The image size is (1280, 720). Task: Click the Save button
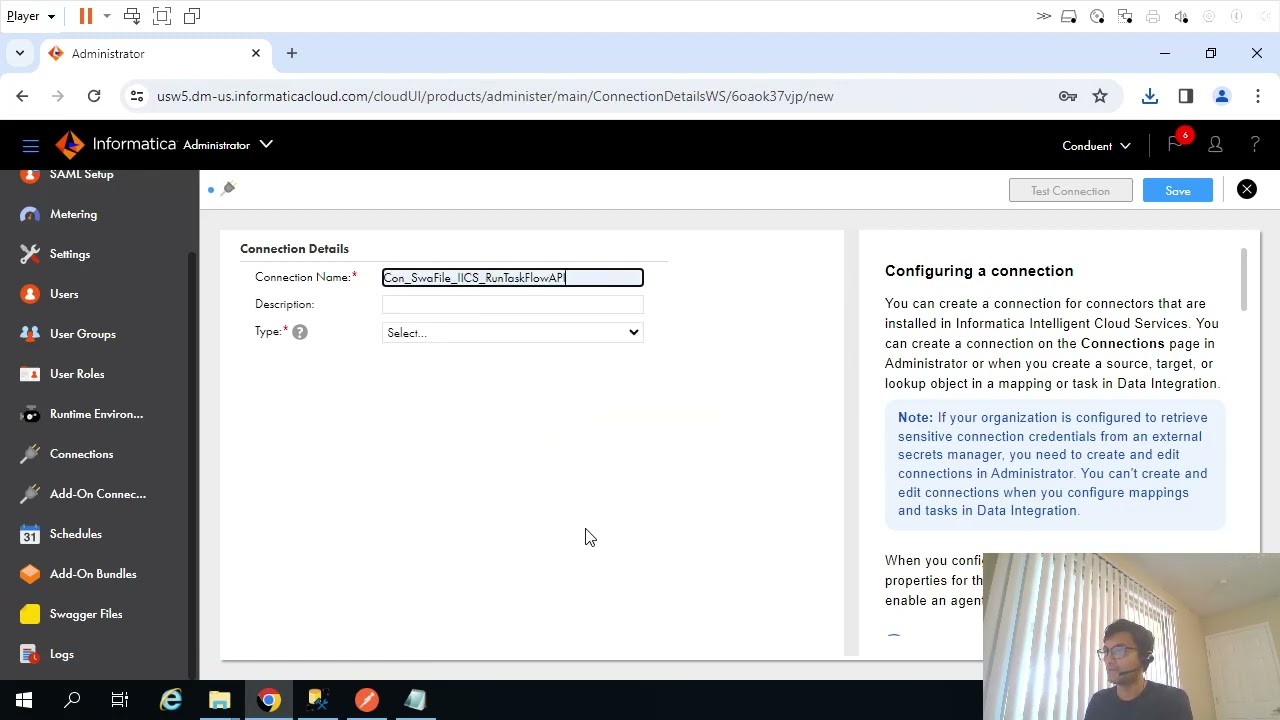click(1178, 191)
